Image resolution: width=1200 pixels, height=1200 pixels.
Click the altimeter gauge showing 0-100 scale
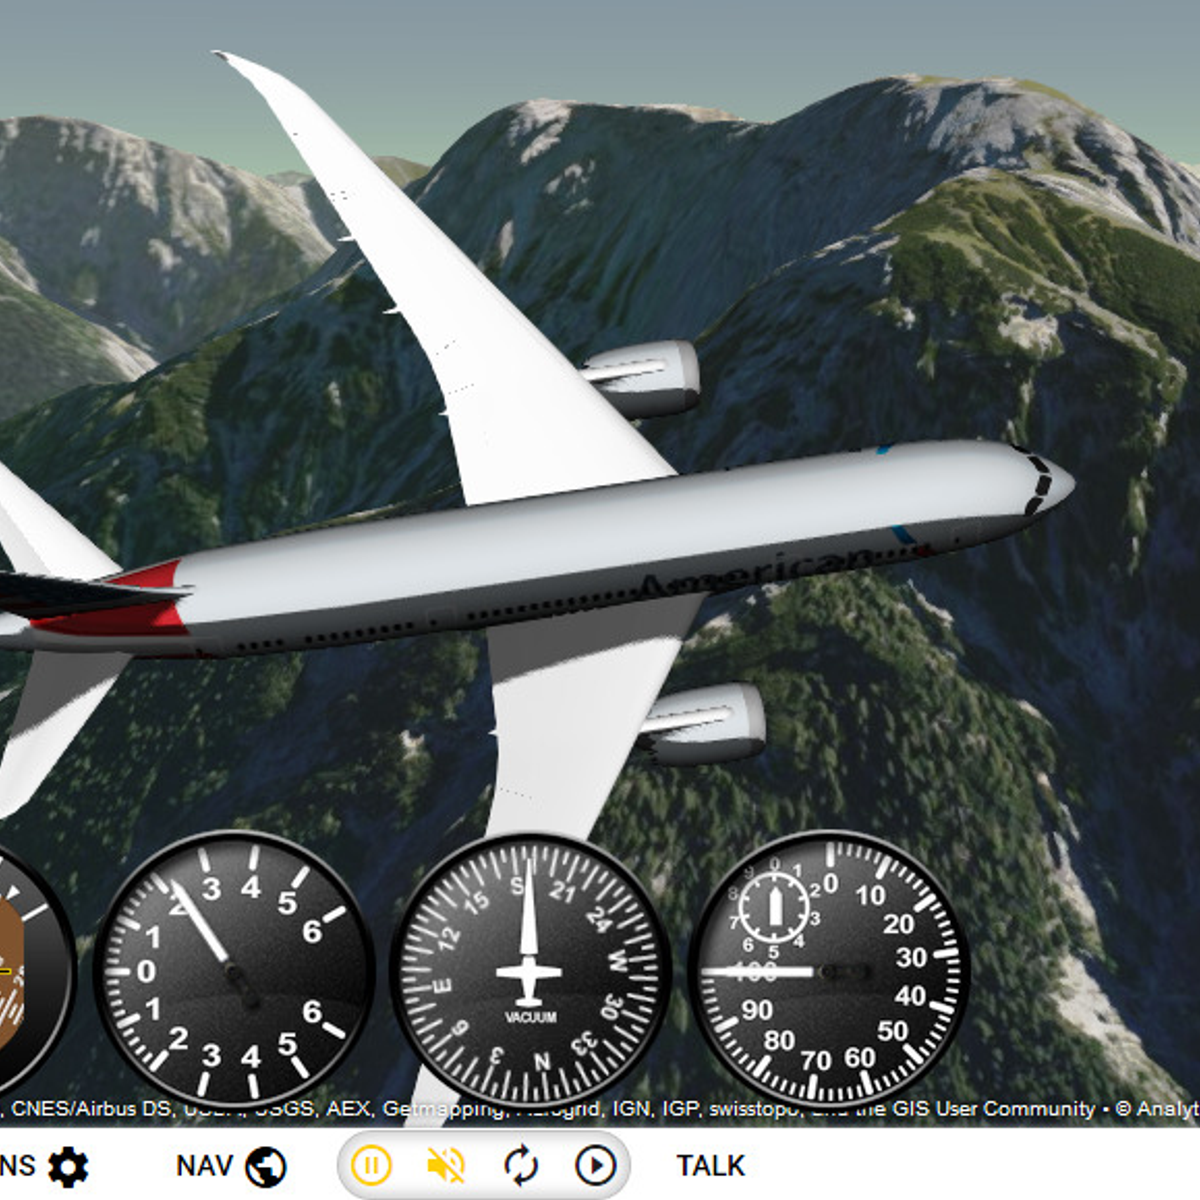coord(829,970)
